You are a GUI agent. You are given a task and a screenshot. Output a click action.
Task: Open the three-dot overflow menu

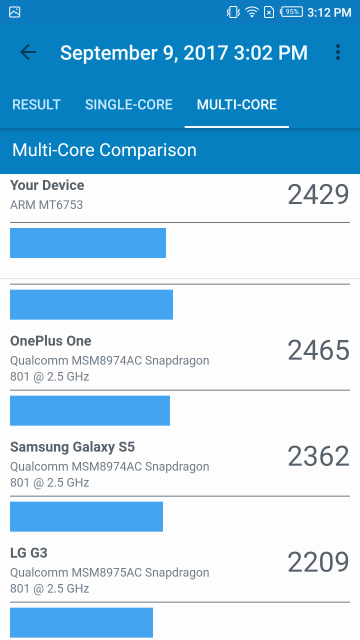click(x=338, y=53)
